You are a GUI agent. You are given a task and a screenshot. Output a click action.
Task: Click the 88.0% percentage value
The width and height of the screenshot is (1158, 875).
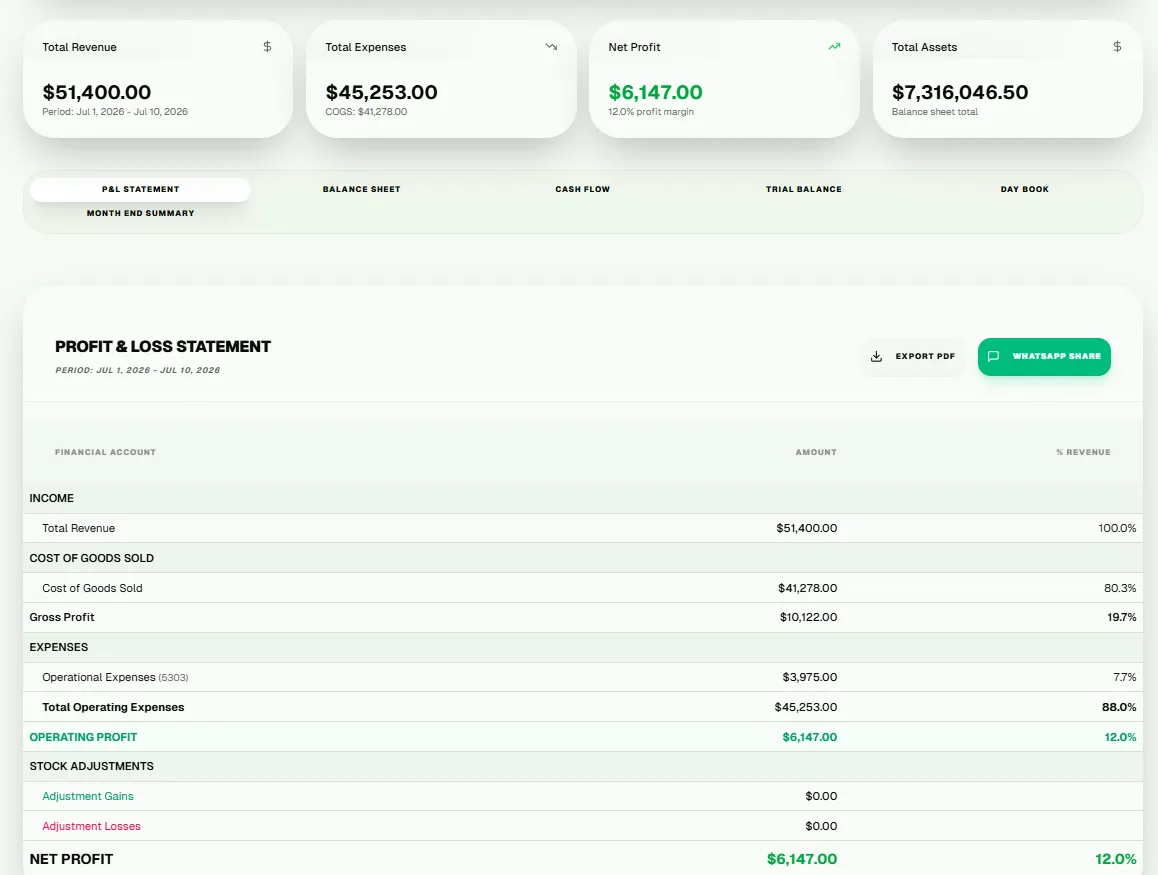(x=1119, y=707)
